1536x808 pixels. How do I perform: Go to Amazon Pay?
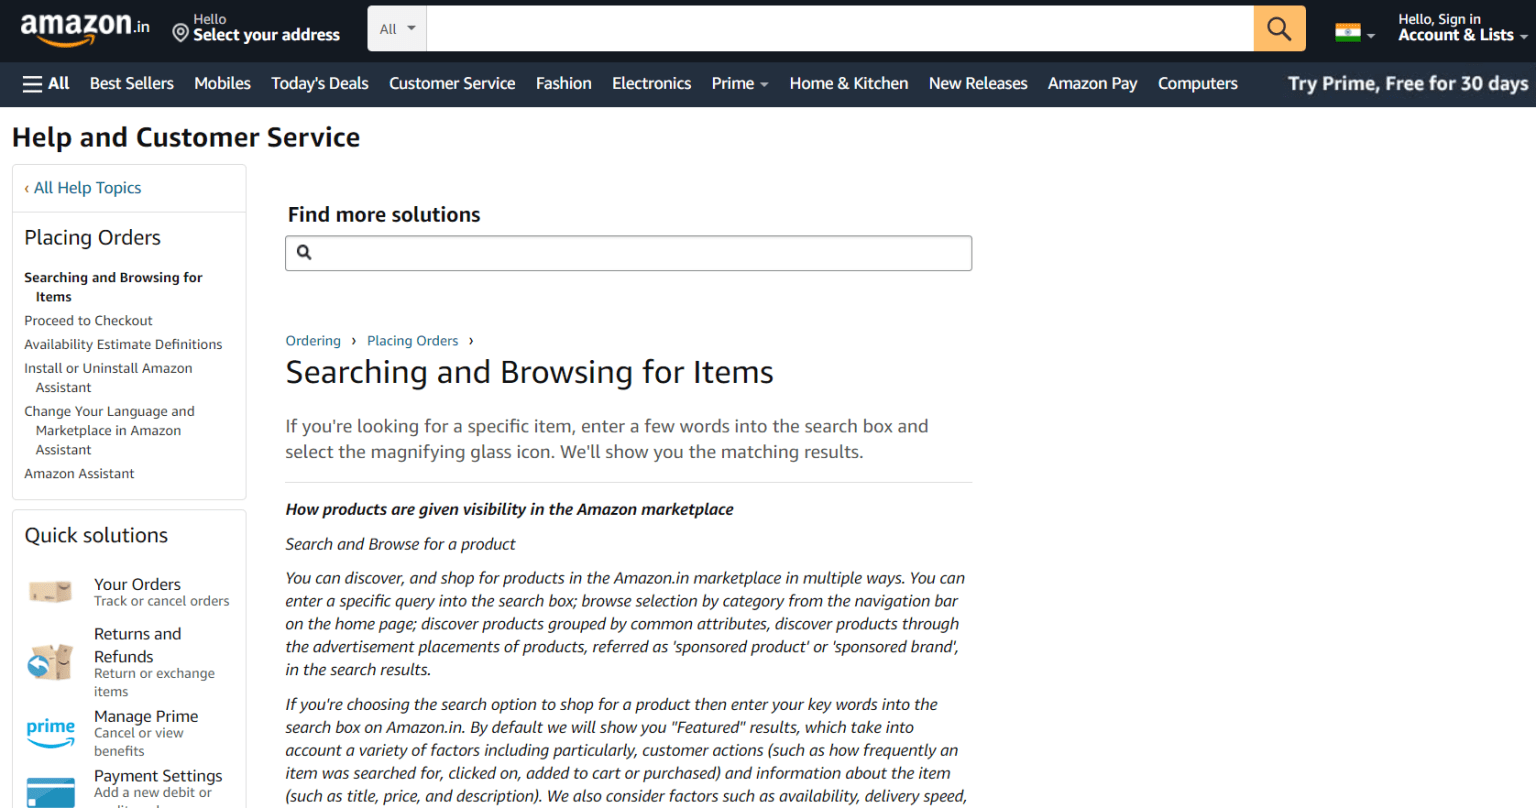pyautogui.click(x=1093, y=84)
